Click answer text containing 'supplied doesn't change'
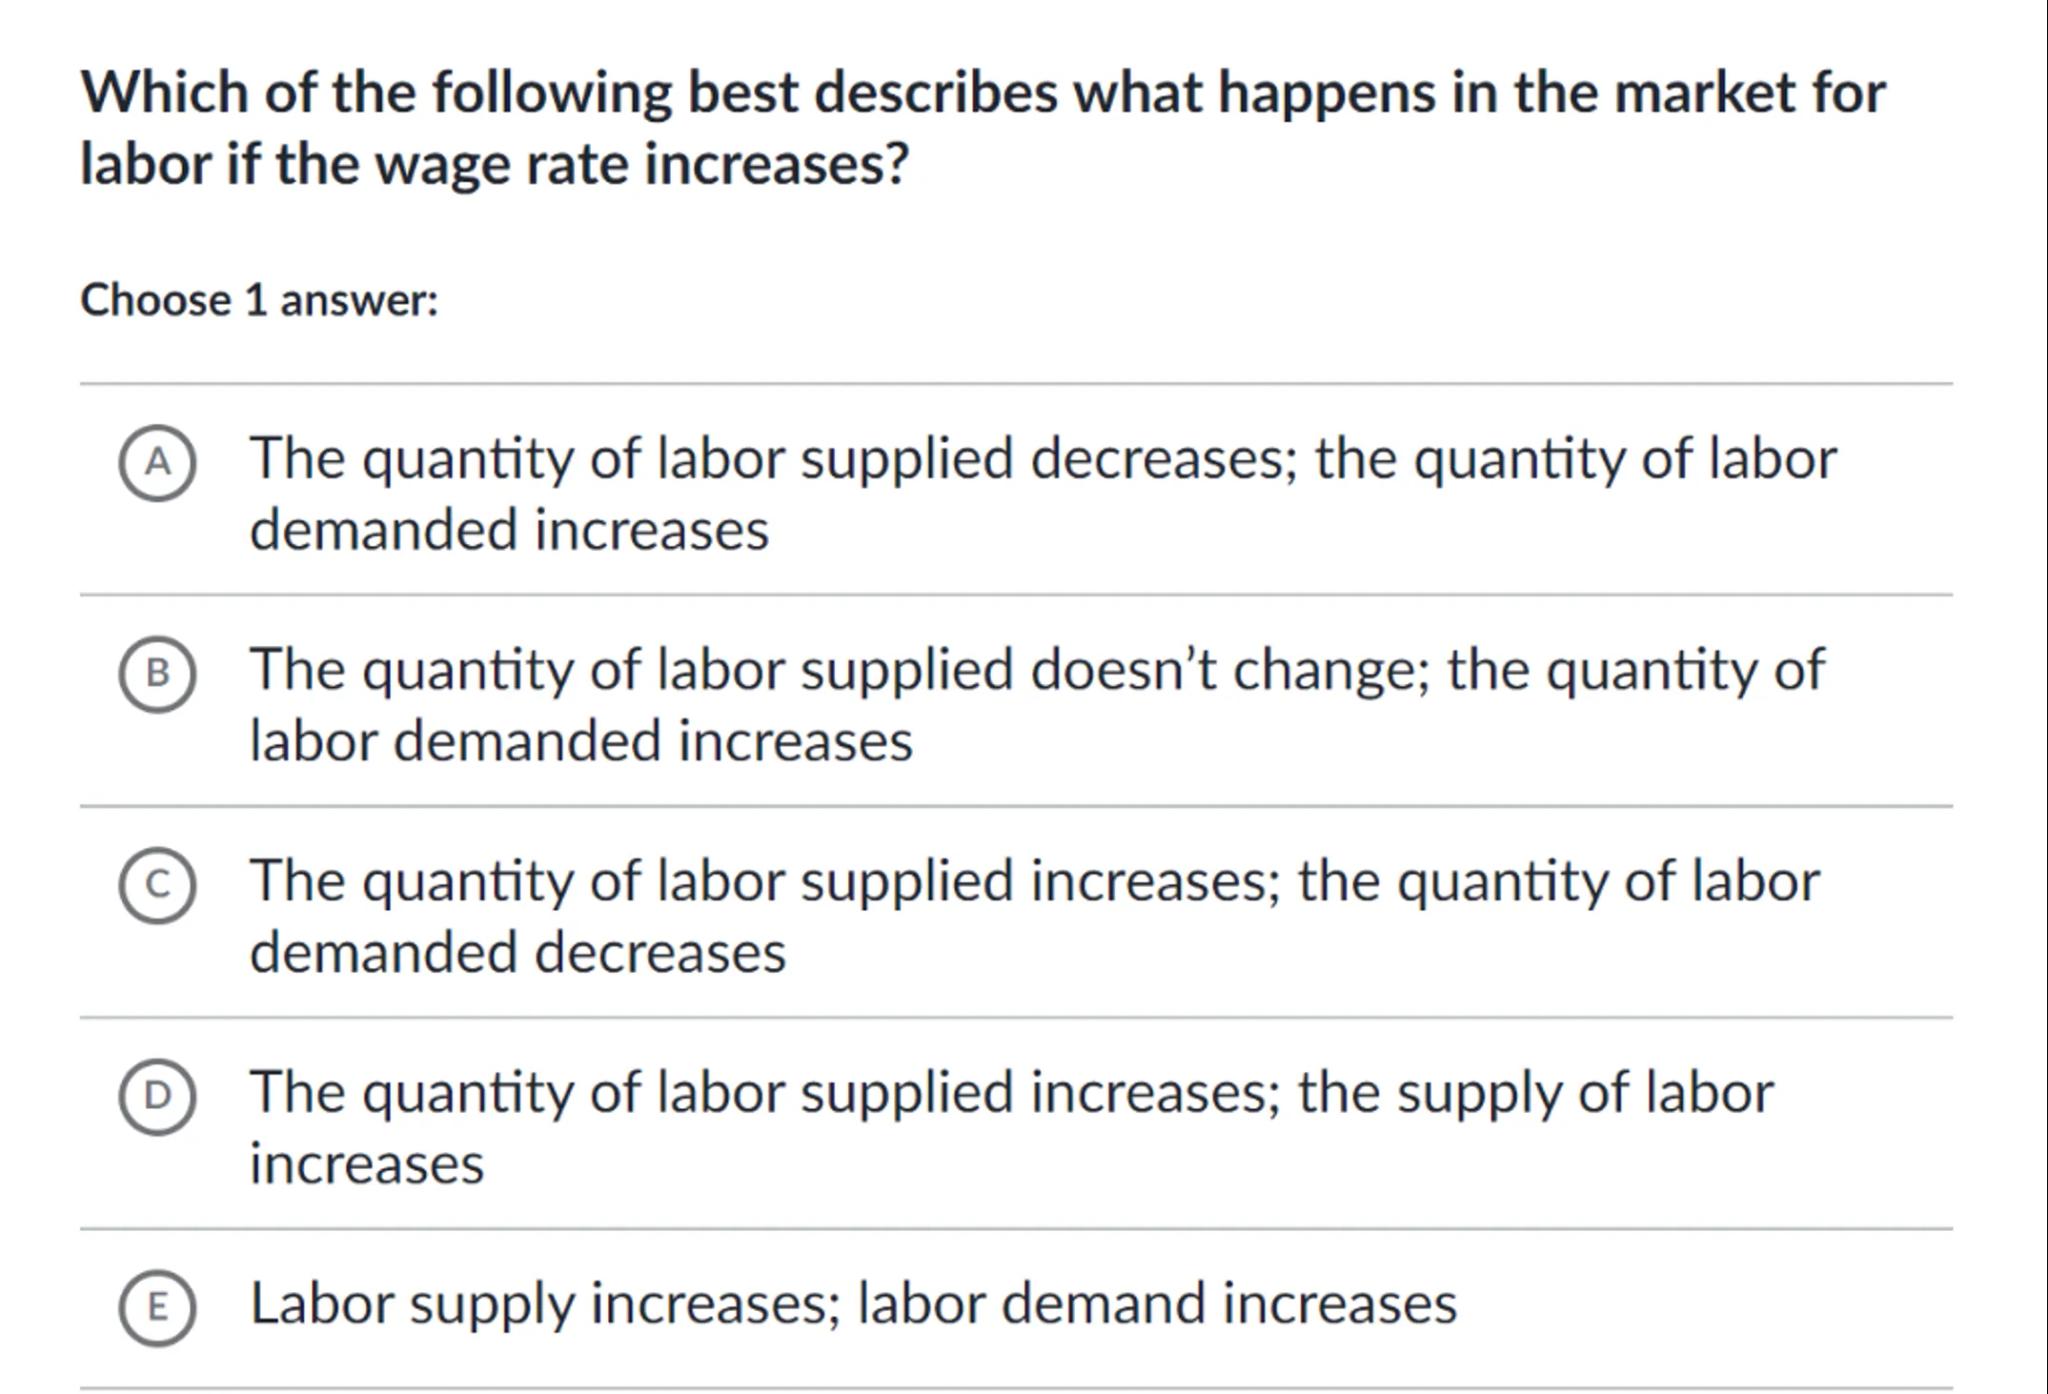This screenshot has height=1394, width=2048. click(1036, 670)
